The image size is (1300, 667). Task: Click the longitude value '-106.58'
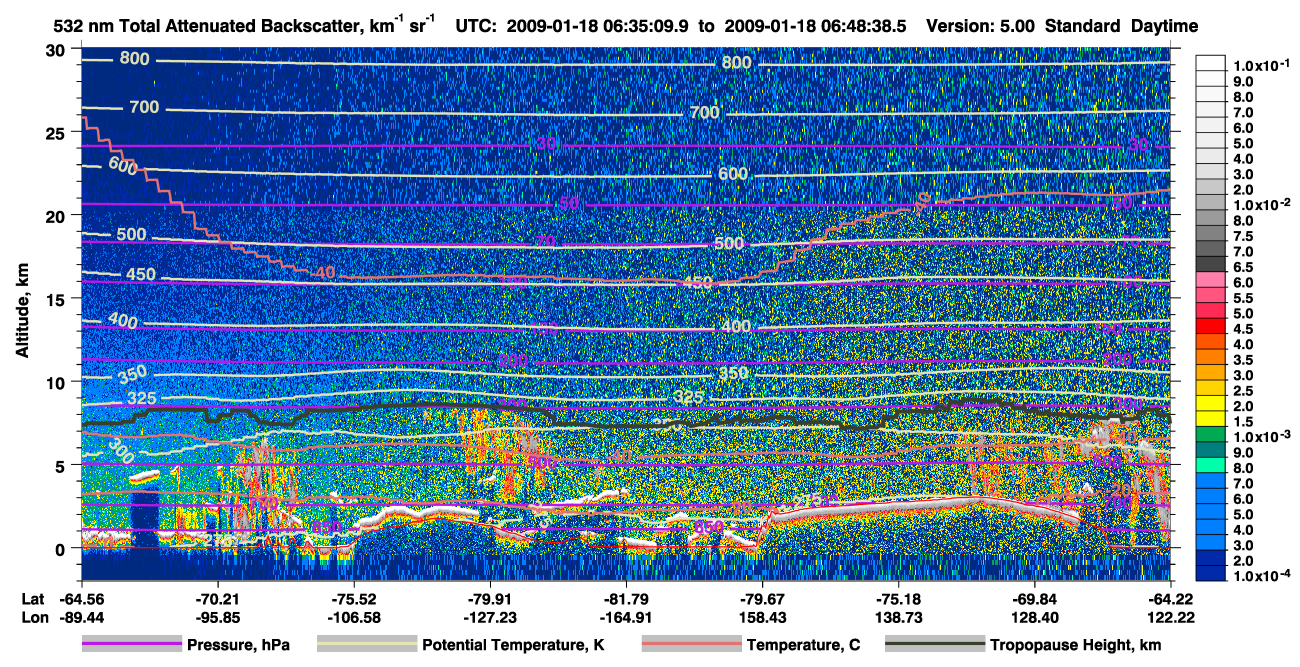click(x=354, y=617)
